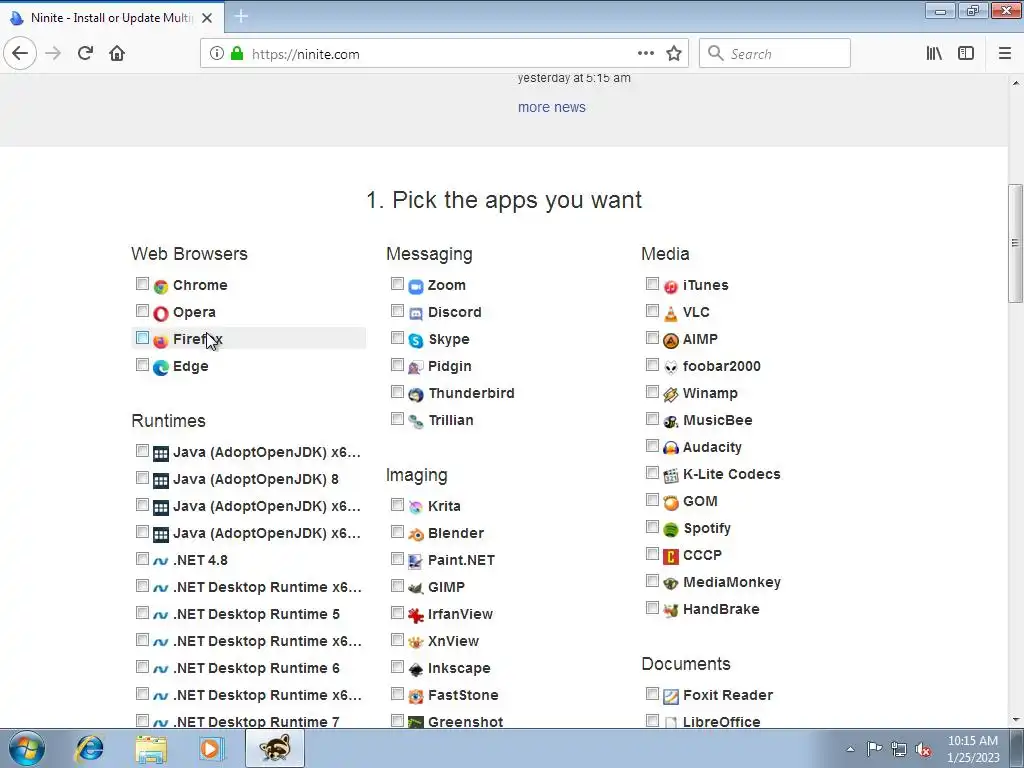
Task: Click the XnView label
Action: 453,641
